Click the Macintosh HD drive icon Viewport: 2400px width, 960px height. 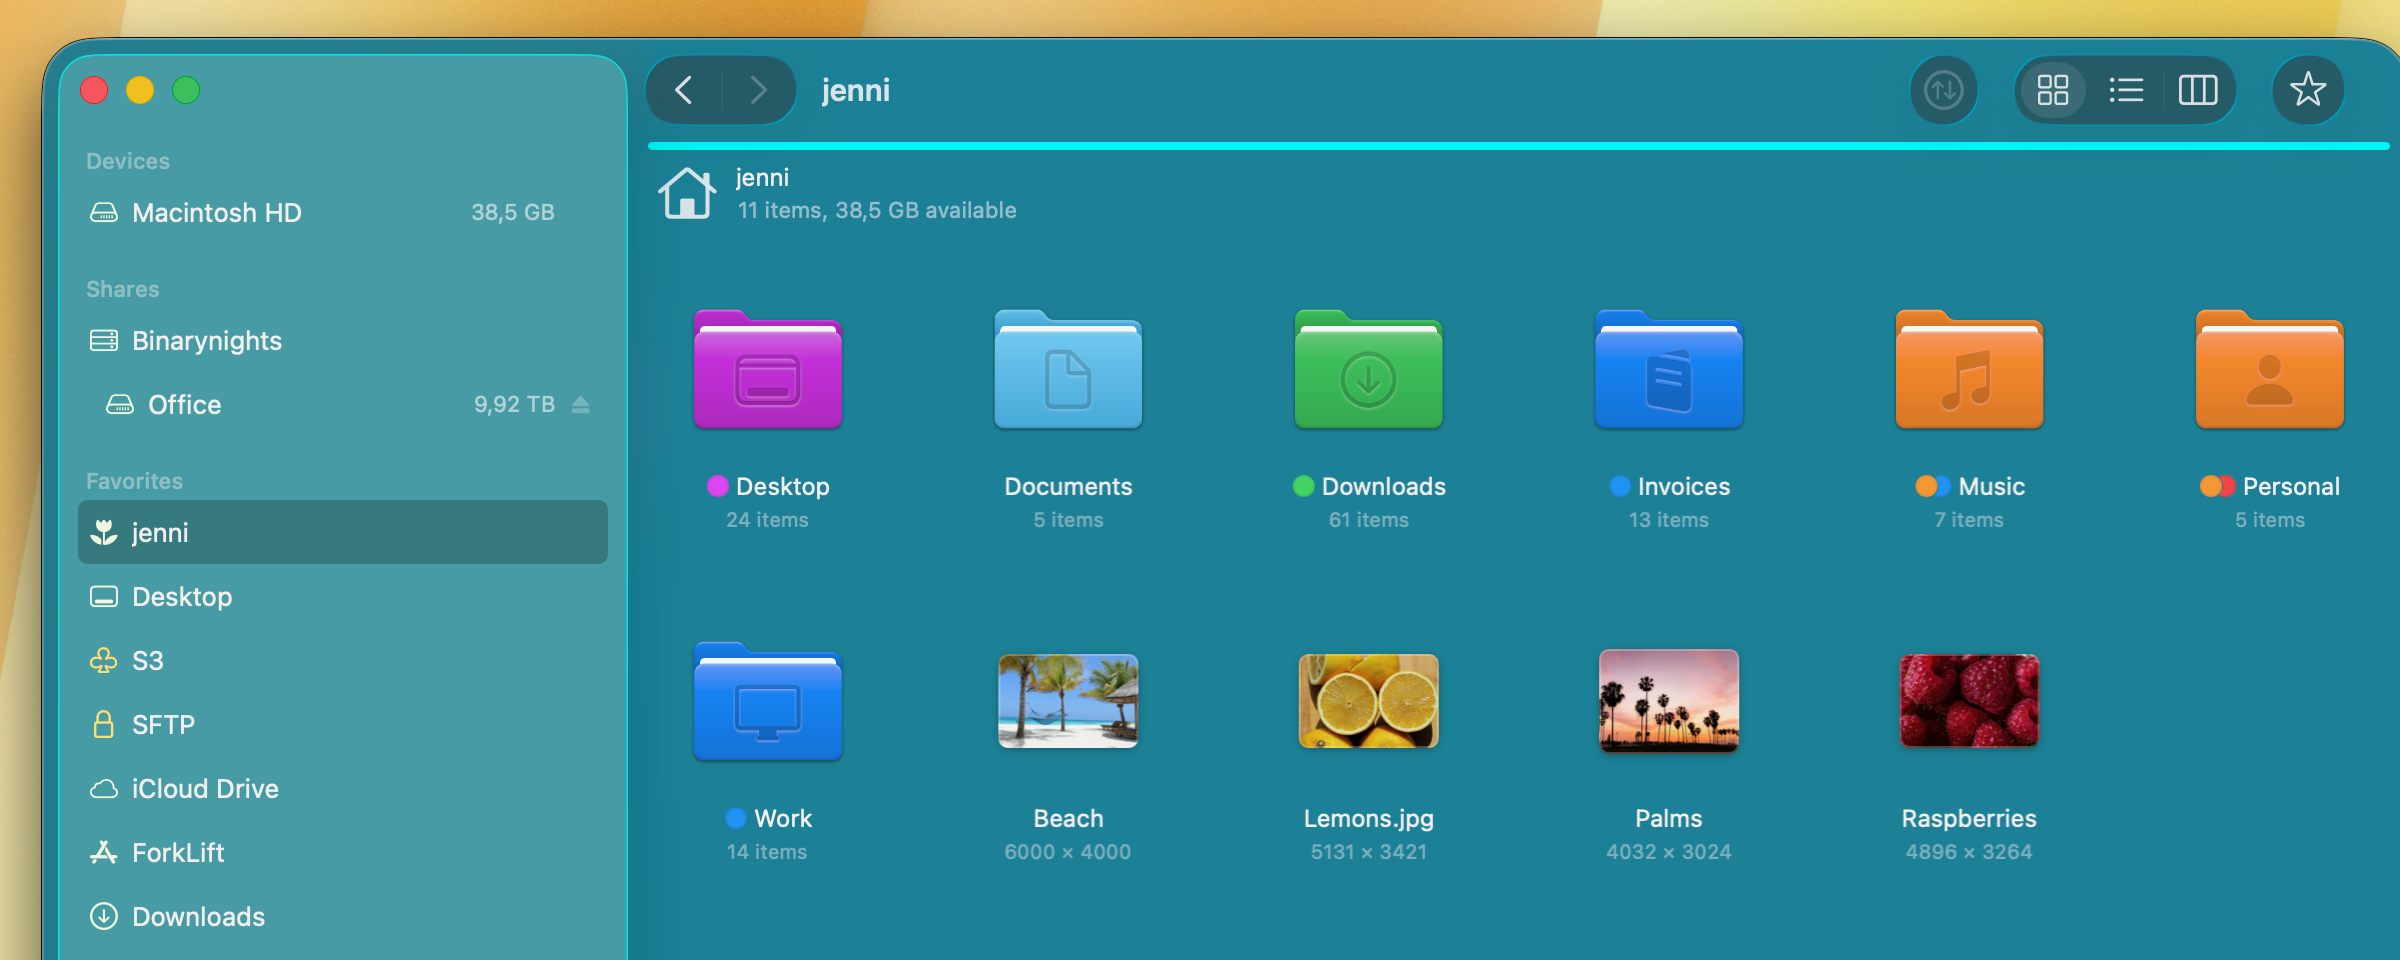coord(104,212)
